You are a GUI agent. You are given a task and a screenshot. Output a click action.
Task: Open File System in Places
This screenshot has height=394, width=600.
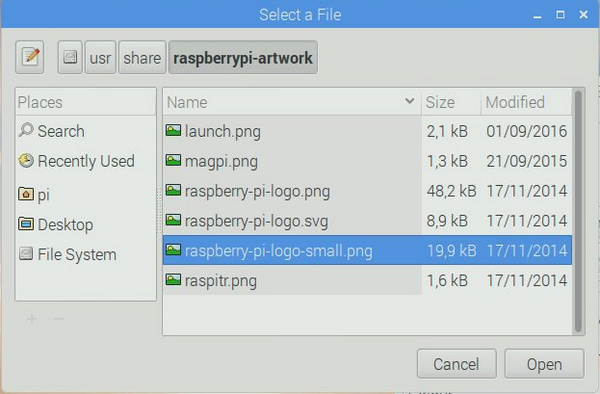pos(86,254)
